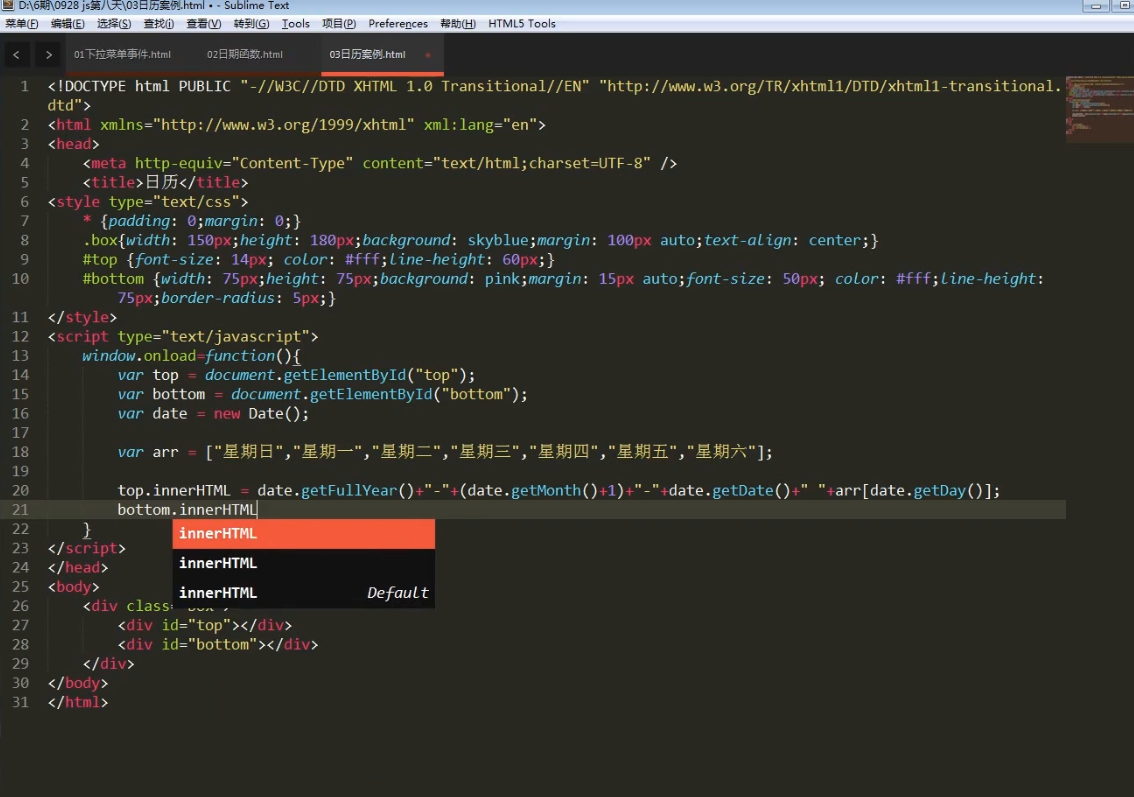Click unsaved dot on 03日历案例.html tab
This screenshot has width=1134, height=797.
pyautogui.click(x=428, y=54)
